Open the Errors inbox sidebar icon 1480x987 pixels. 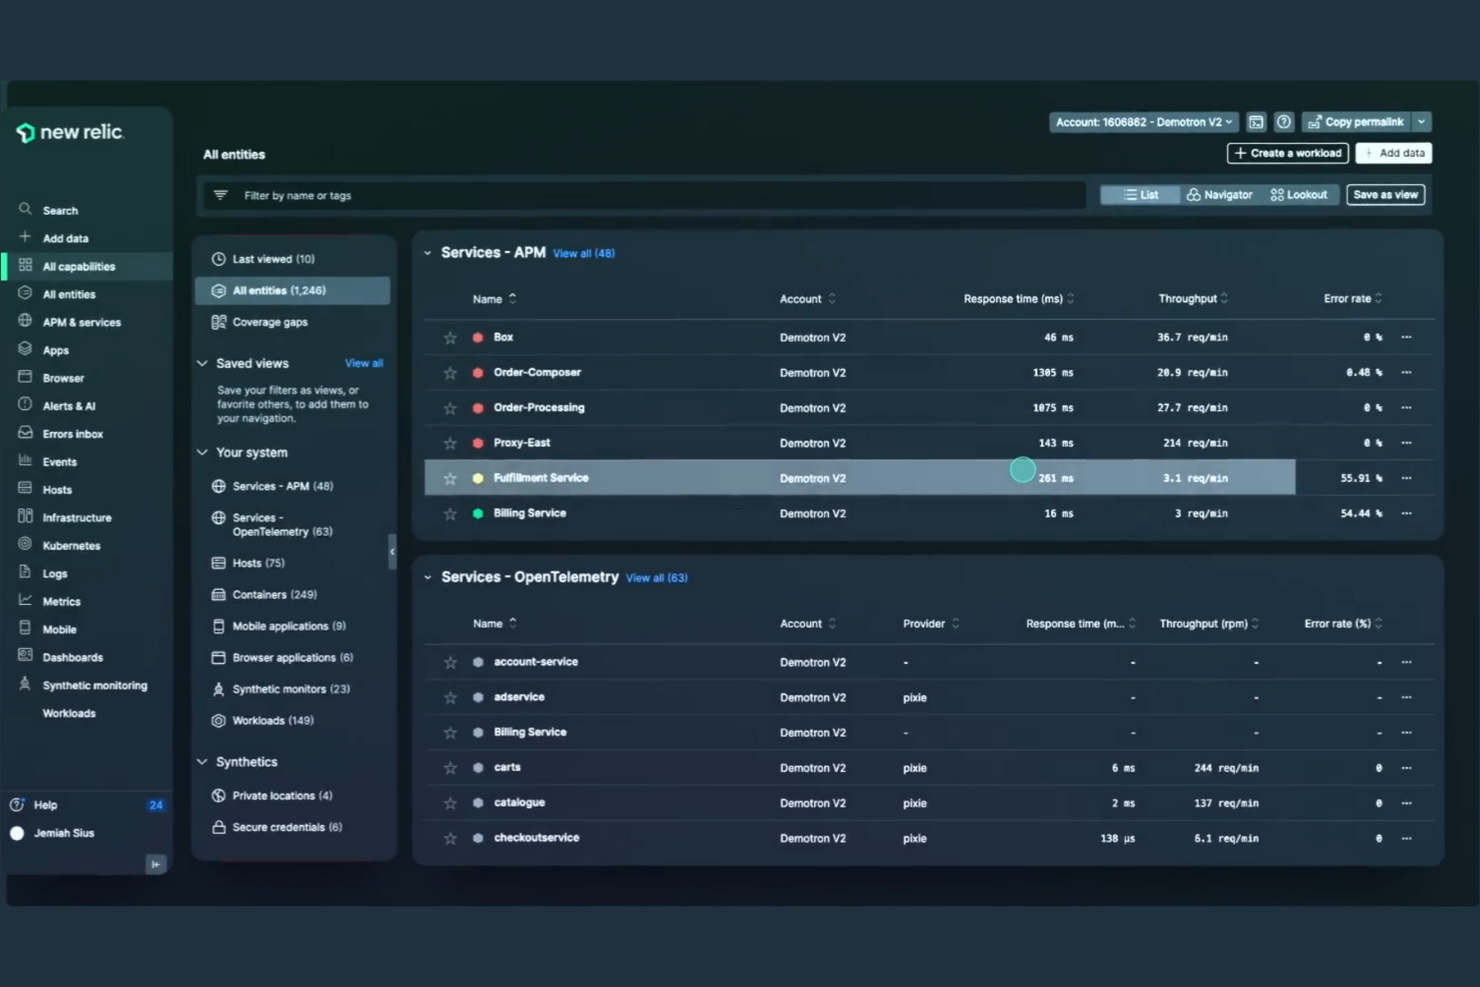click(25, 433)
